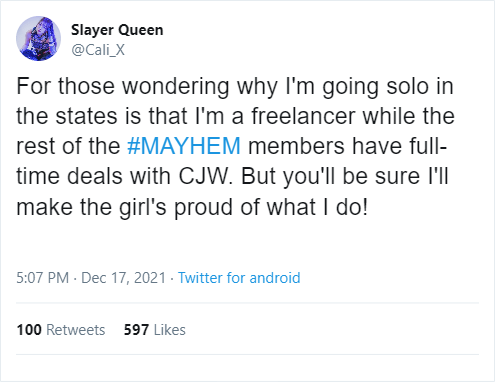
Task: Select the word freelancer in the tweet
Action: click(303, 116)
